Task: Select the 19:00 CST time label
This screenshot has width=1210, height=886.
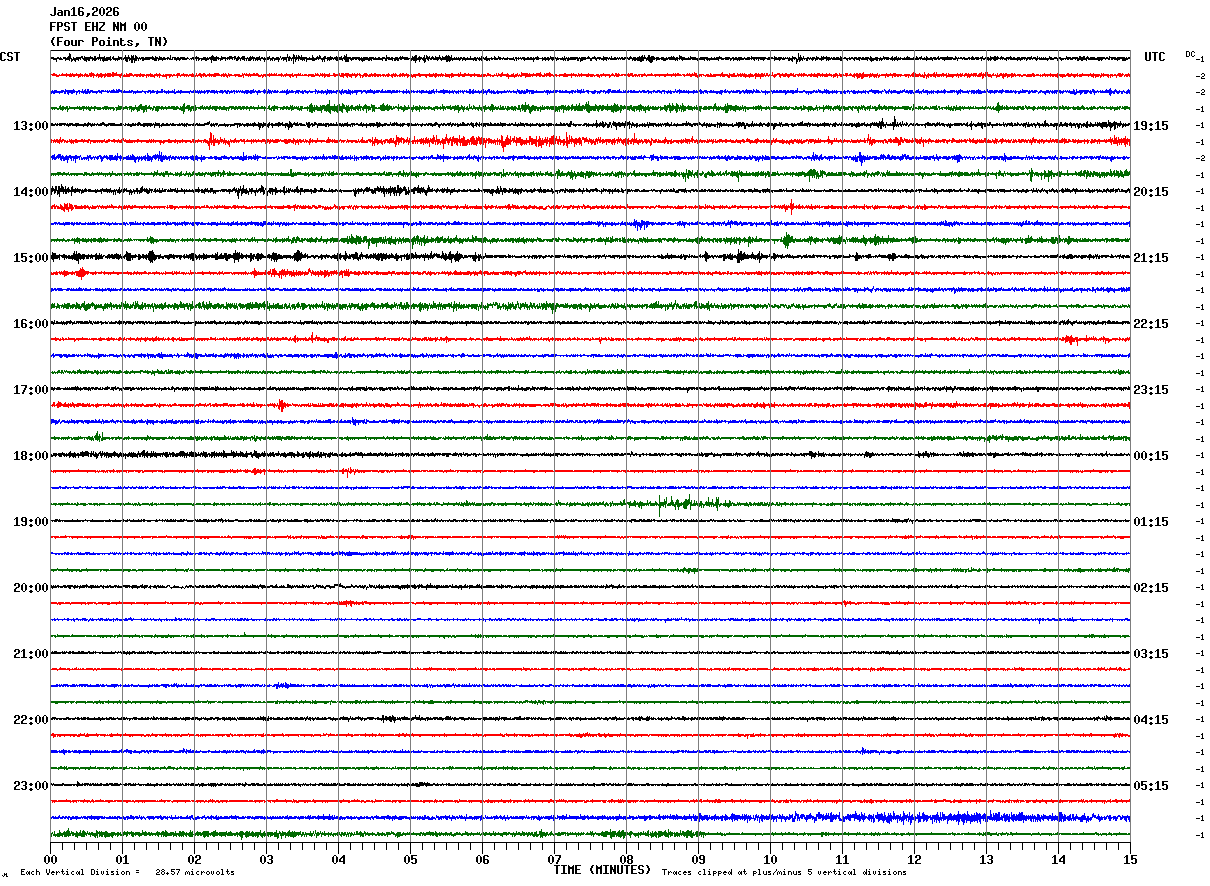Action: pyautogui.click(x=31, y=522)
